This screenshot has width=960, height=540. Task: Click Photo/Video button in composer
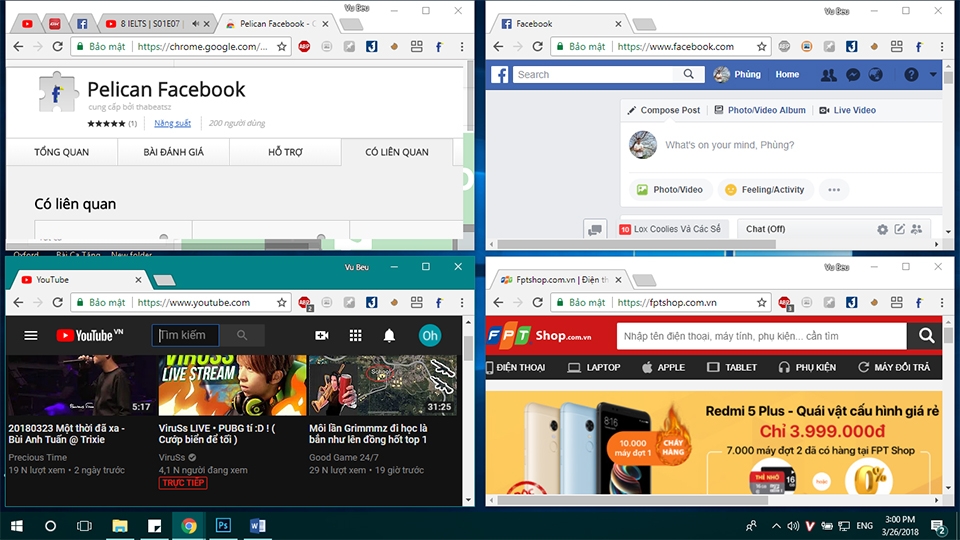670,190
